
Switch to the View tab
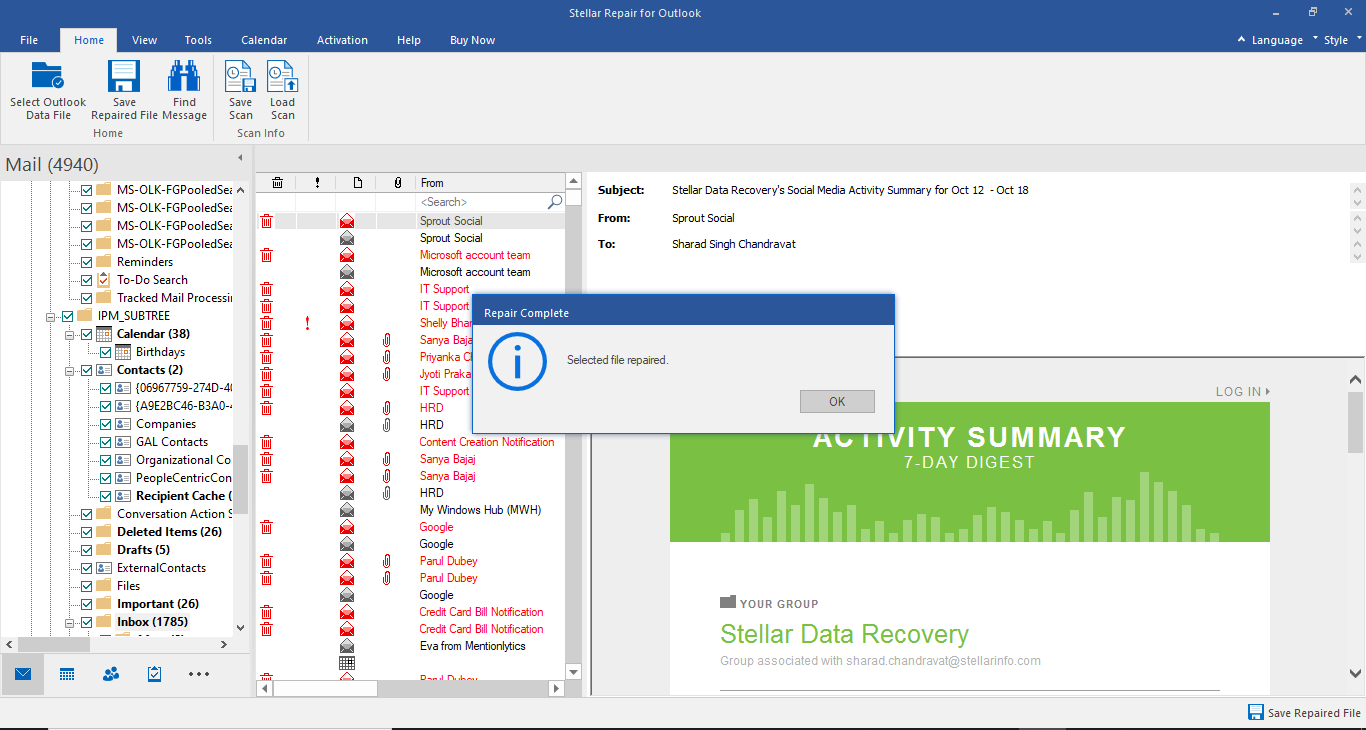(144, 40)
